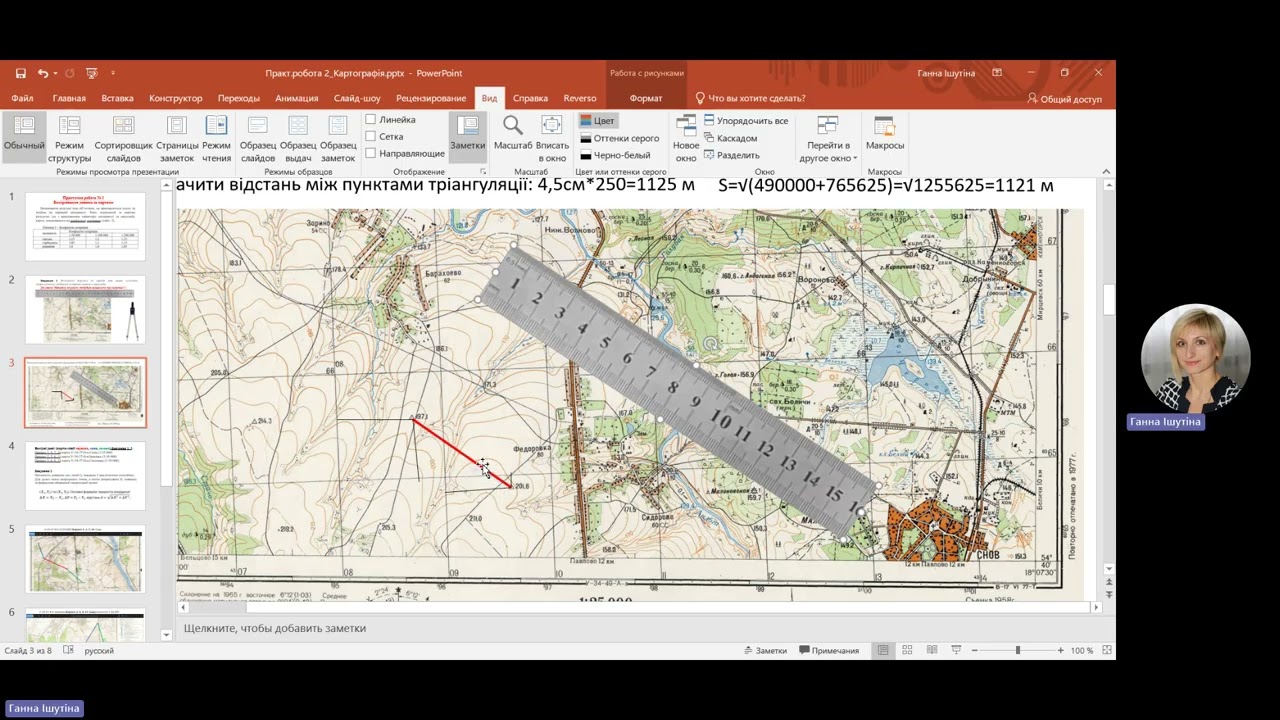Click zoom out minus button
1280x720 pixels.
pos(975,650)
